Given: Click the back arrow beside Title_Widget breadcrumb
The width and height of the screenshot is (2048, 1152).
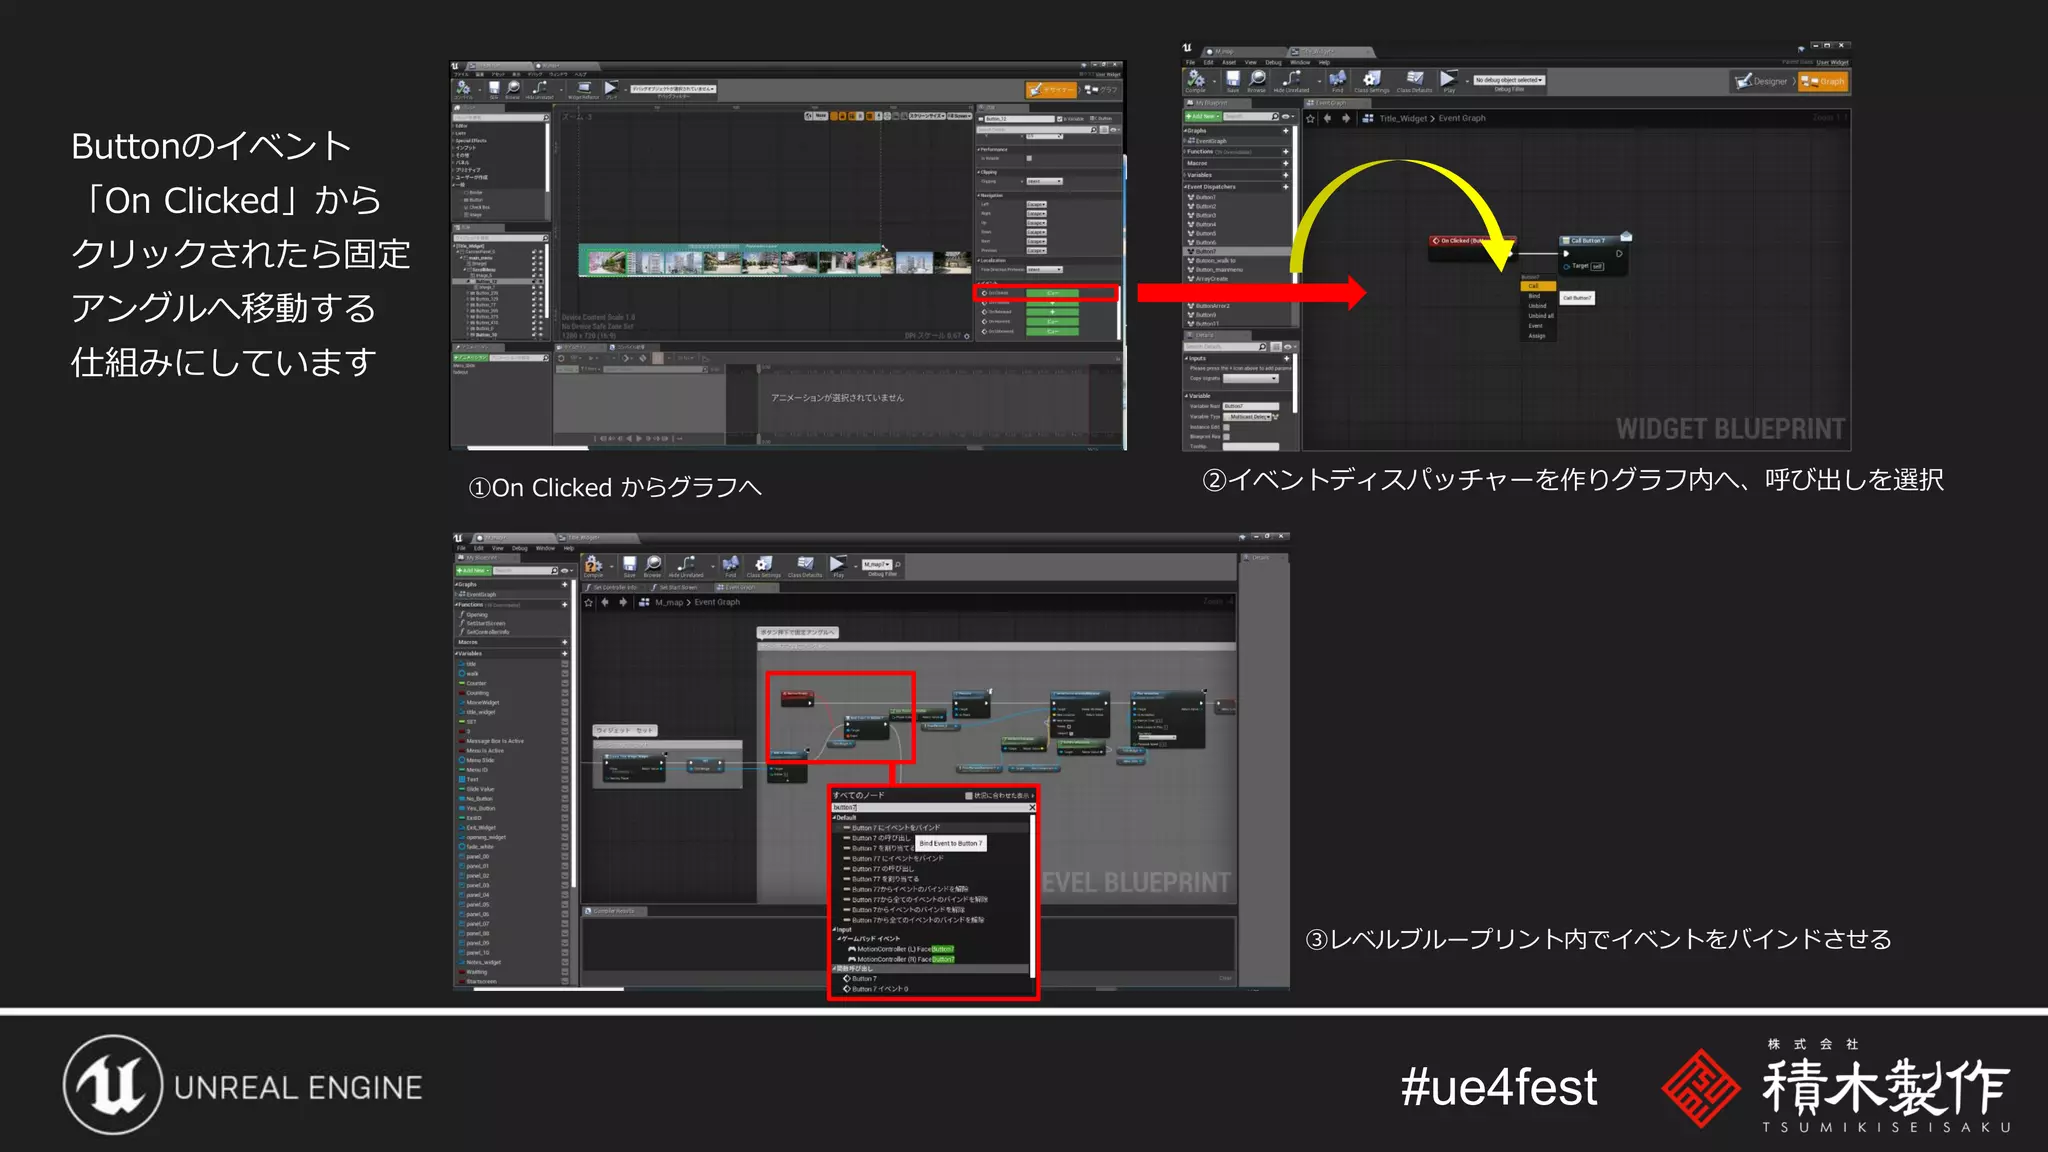Looking at the screenshot, I should coord(1328,118).
